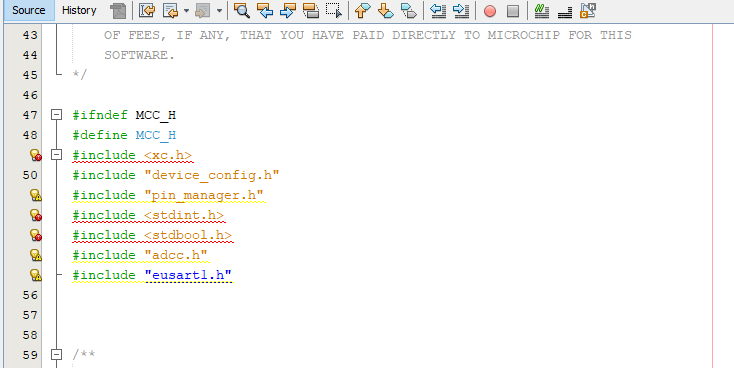This screenshot has width=734, height=368.
Task: Click the error hint bulb beside stdint.h
Action: pyautogui.click(x=36, y=215)
